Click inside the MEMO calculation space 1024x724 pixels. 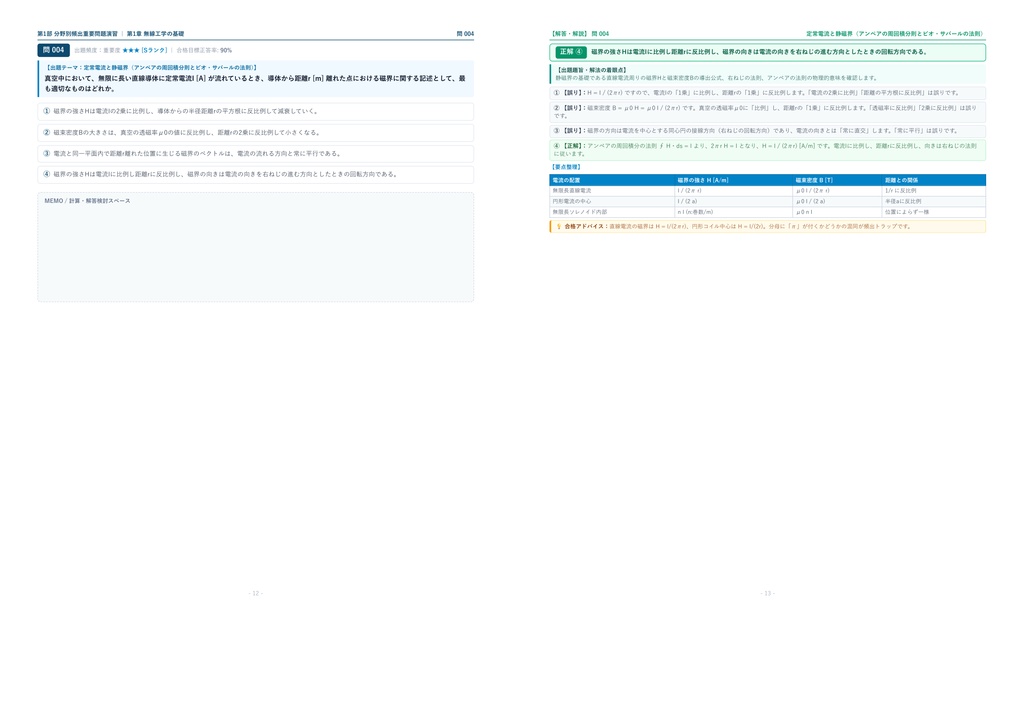pos(255,247)
